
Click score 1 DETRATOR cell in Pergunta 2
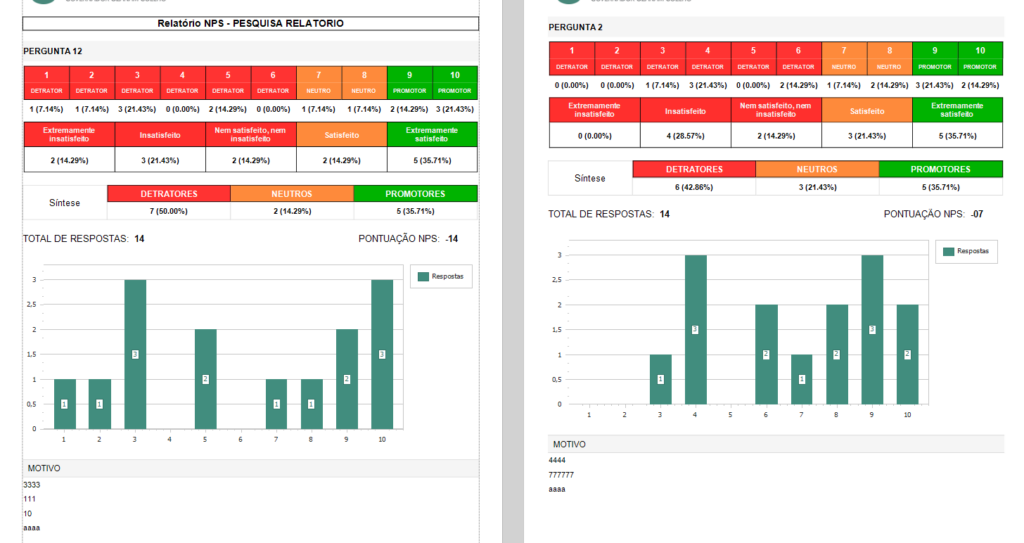571,58
